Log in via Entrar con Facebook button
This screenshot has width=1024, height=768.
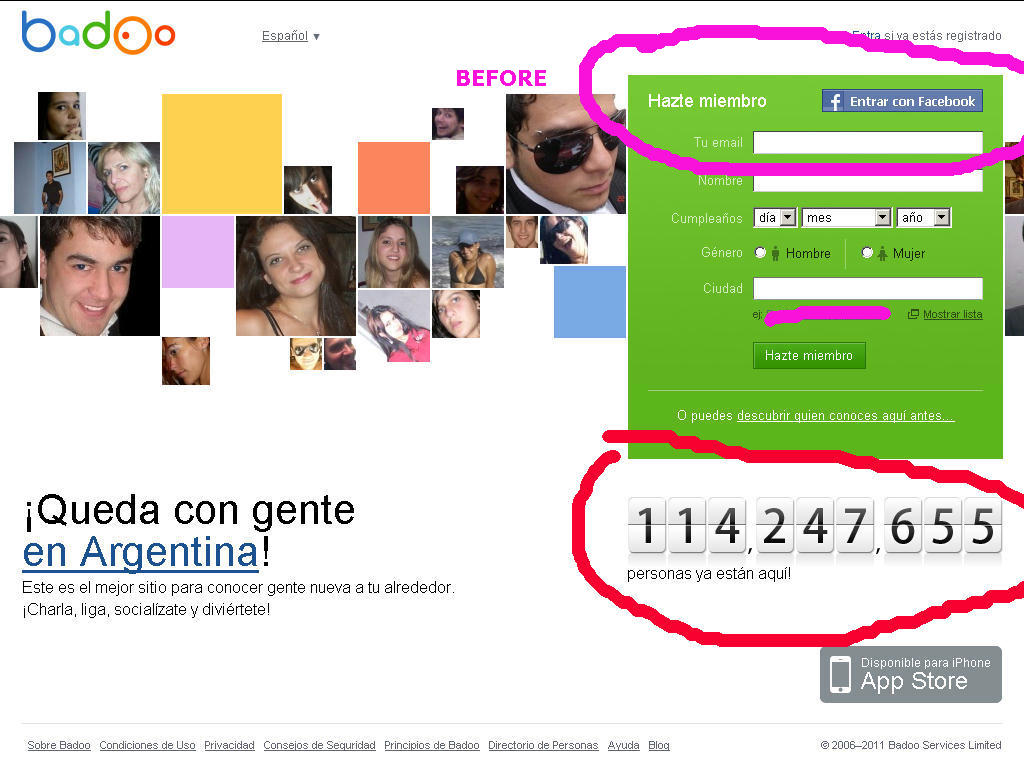[902, 101]
